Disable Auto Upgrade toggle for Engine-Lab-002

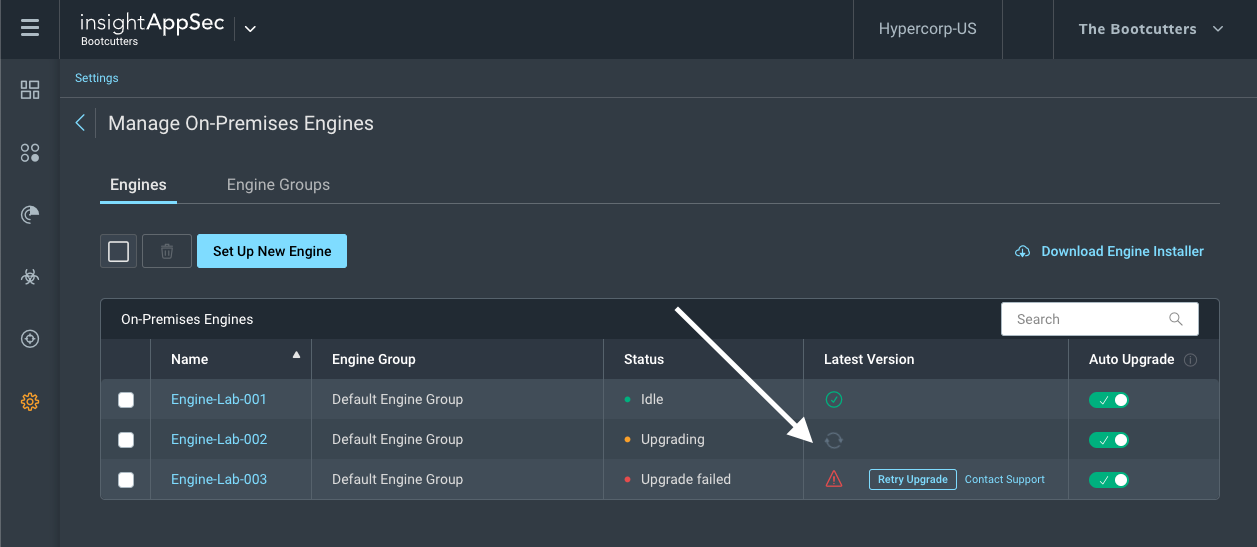tap(1108, 440)
